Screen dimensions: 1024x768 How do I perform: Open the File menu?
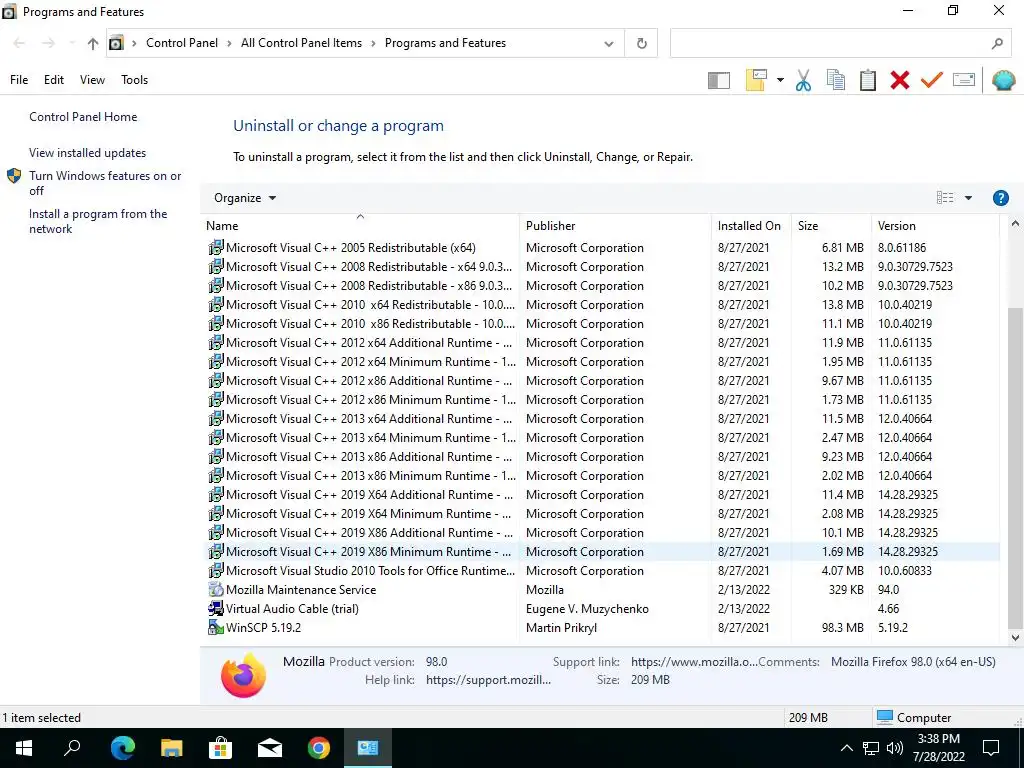pyautogui.click(x=19, y=80)
